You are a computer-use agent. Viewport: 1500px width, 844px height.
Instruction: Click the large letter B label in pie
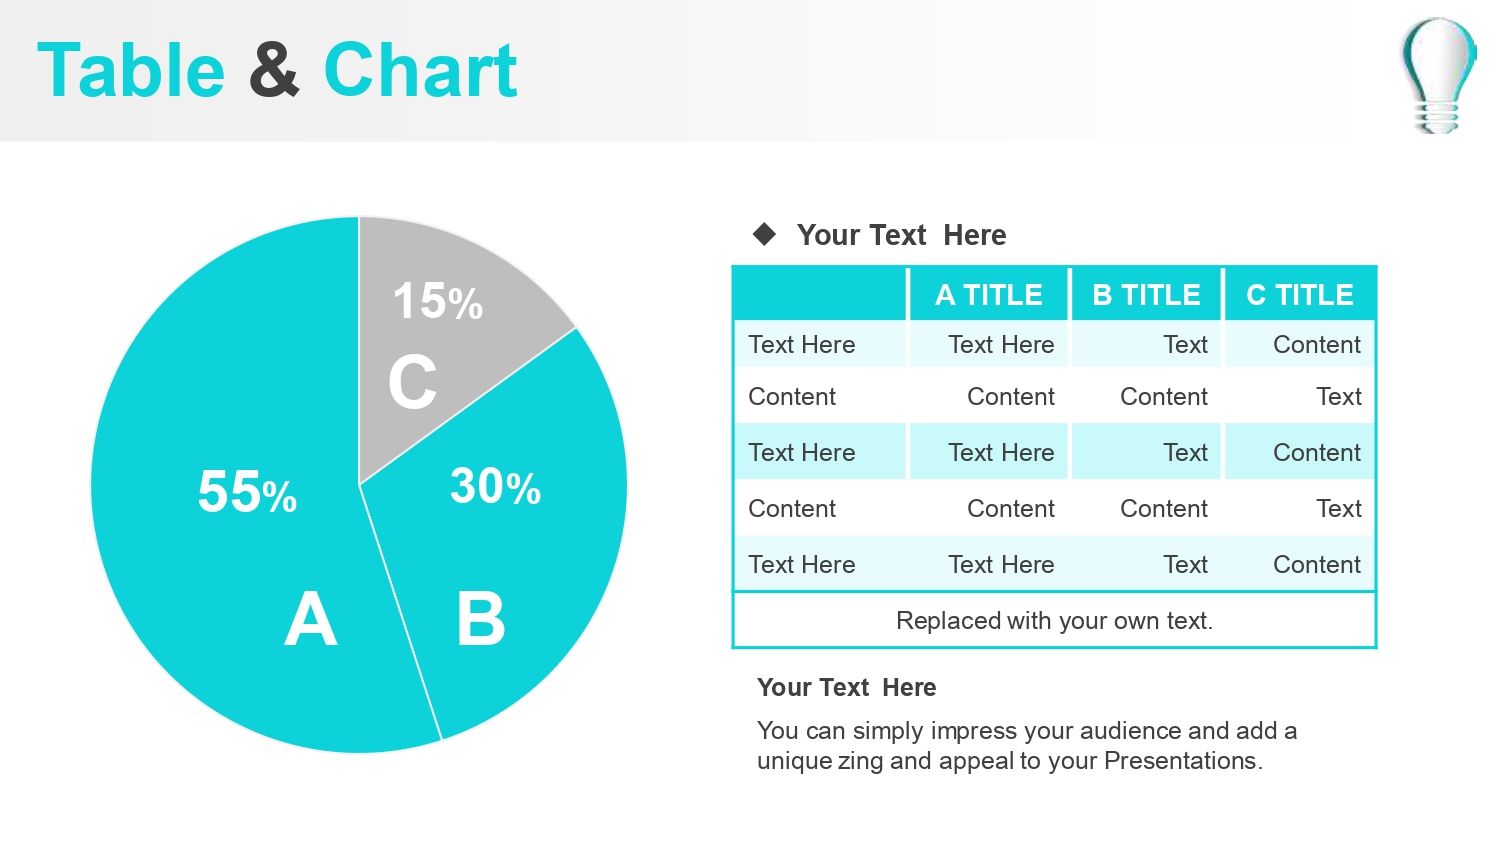coord(481,618)
